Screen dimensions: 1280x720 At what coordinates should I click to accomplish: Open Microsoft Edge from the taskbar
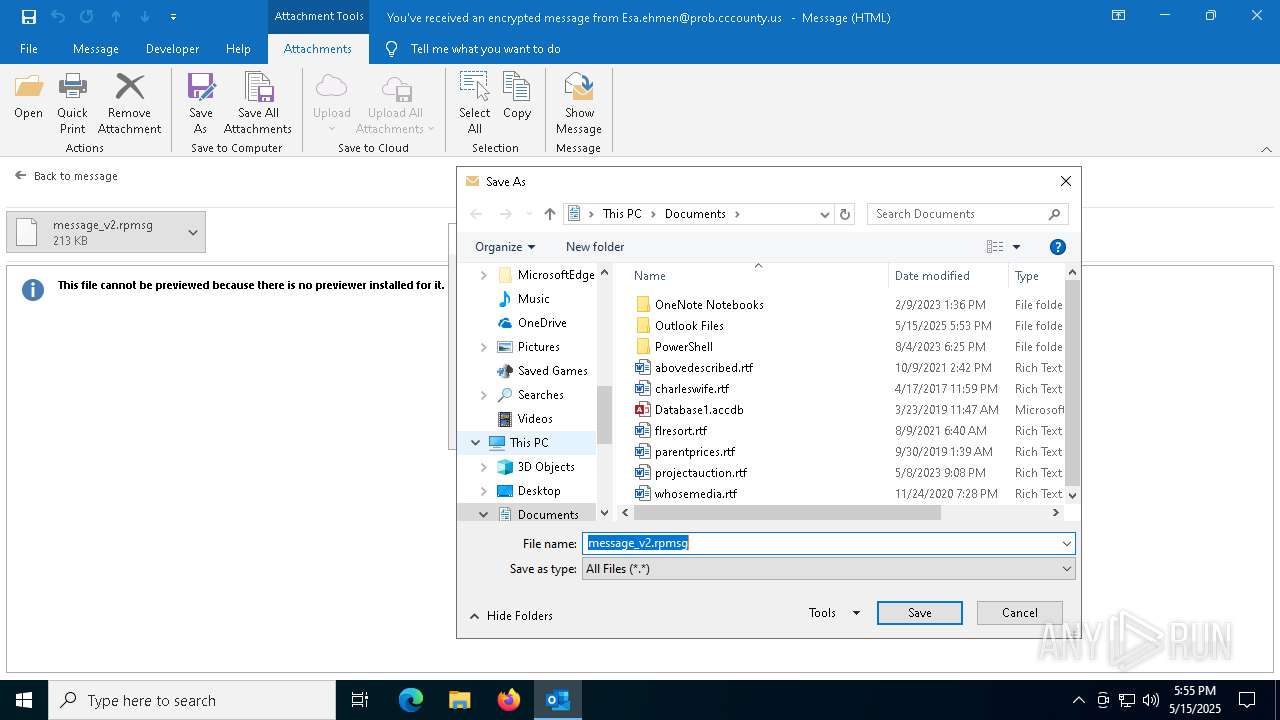[411, 700]
